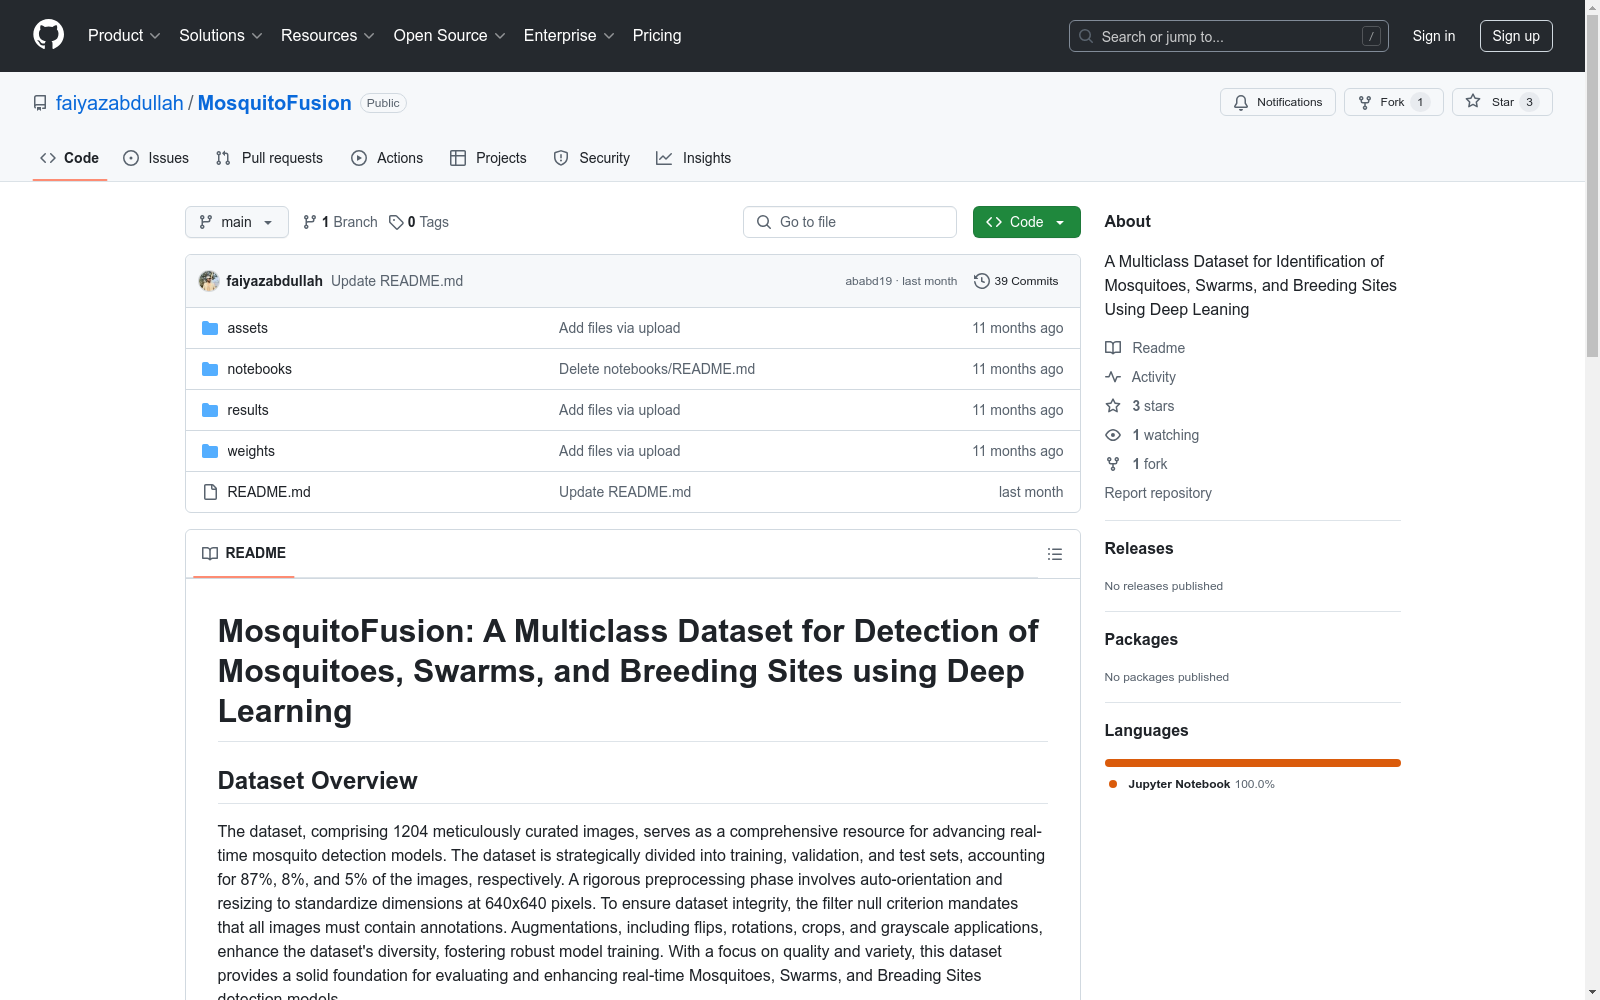This screenshot has width=1600, height=1000.
Task: Open the 39 Commits link
Action: (1016, 281)
